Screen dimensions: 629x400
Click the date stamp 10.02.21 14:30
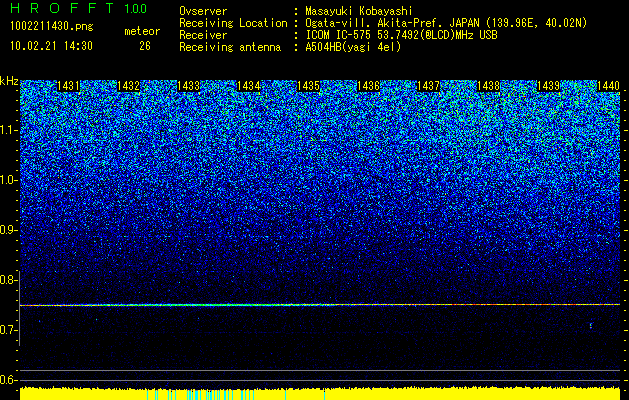click(x=51, y=46)
